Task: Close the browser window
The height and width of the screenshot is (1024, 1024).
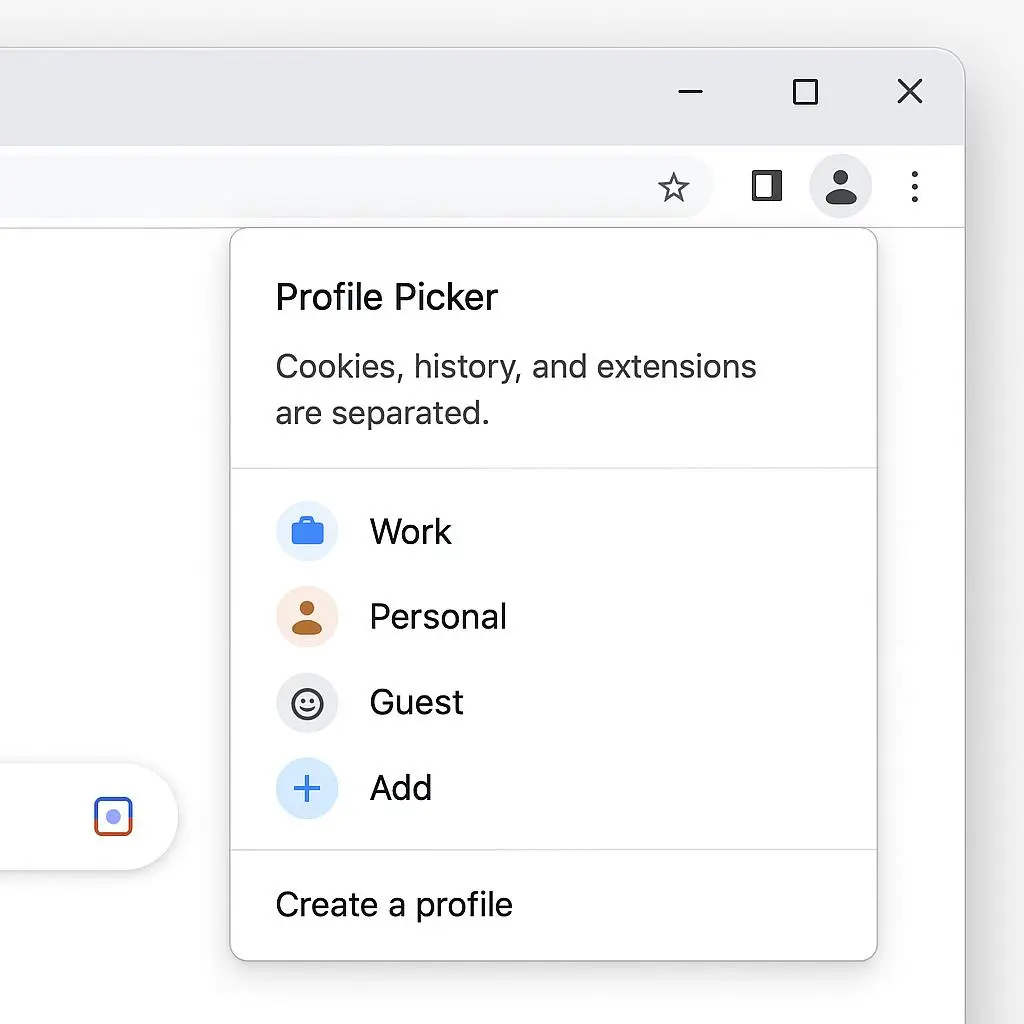Action: 910,91
